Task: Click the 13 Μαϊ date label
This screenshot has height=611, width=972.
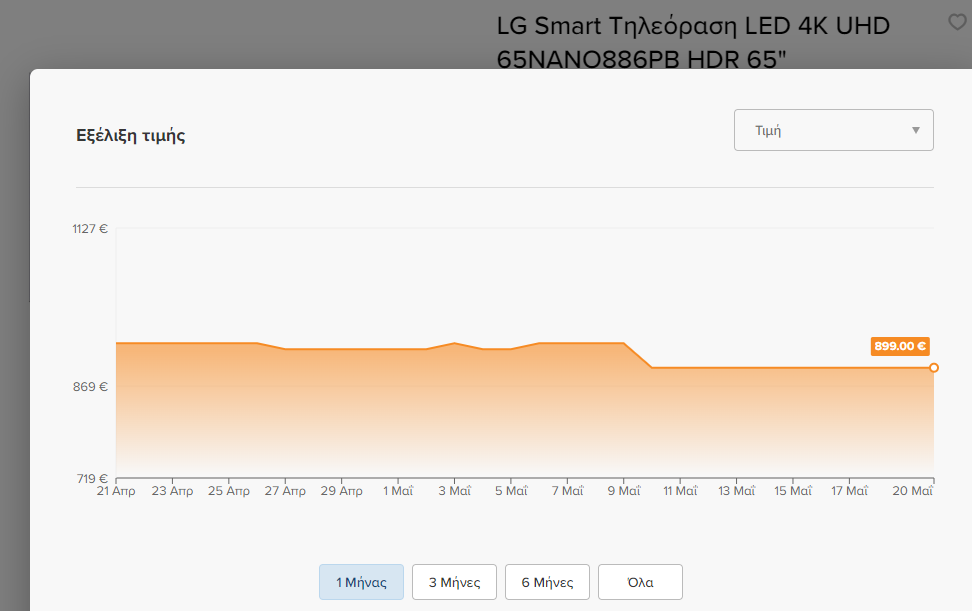Action: click(x=736, y=491)
